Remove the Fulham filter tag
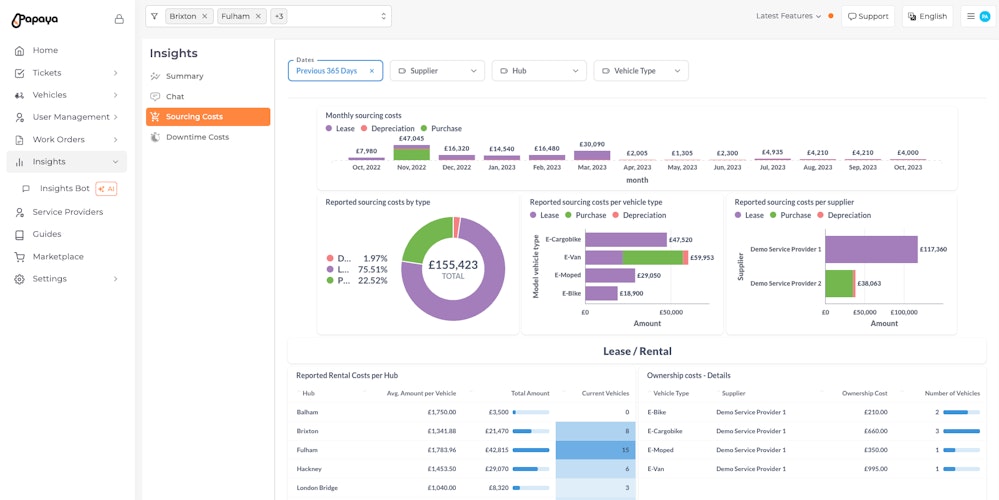 (258, 17)
